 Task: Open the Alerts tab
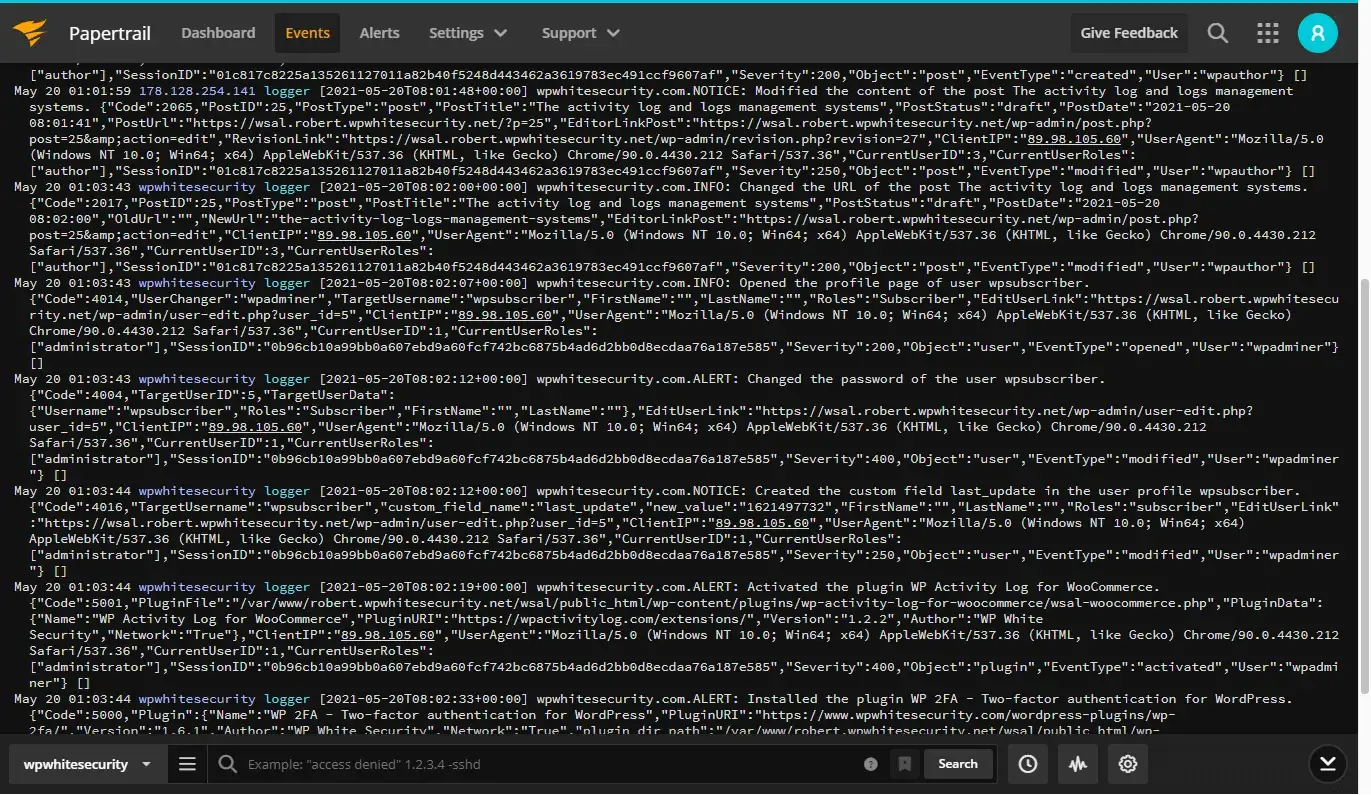(x=379, y=33)
